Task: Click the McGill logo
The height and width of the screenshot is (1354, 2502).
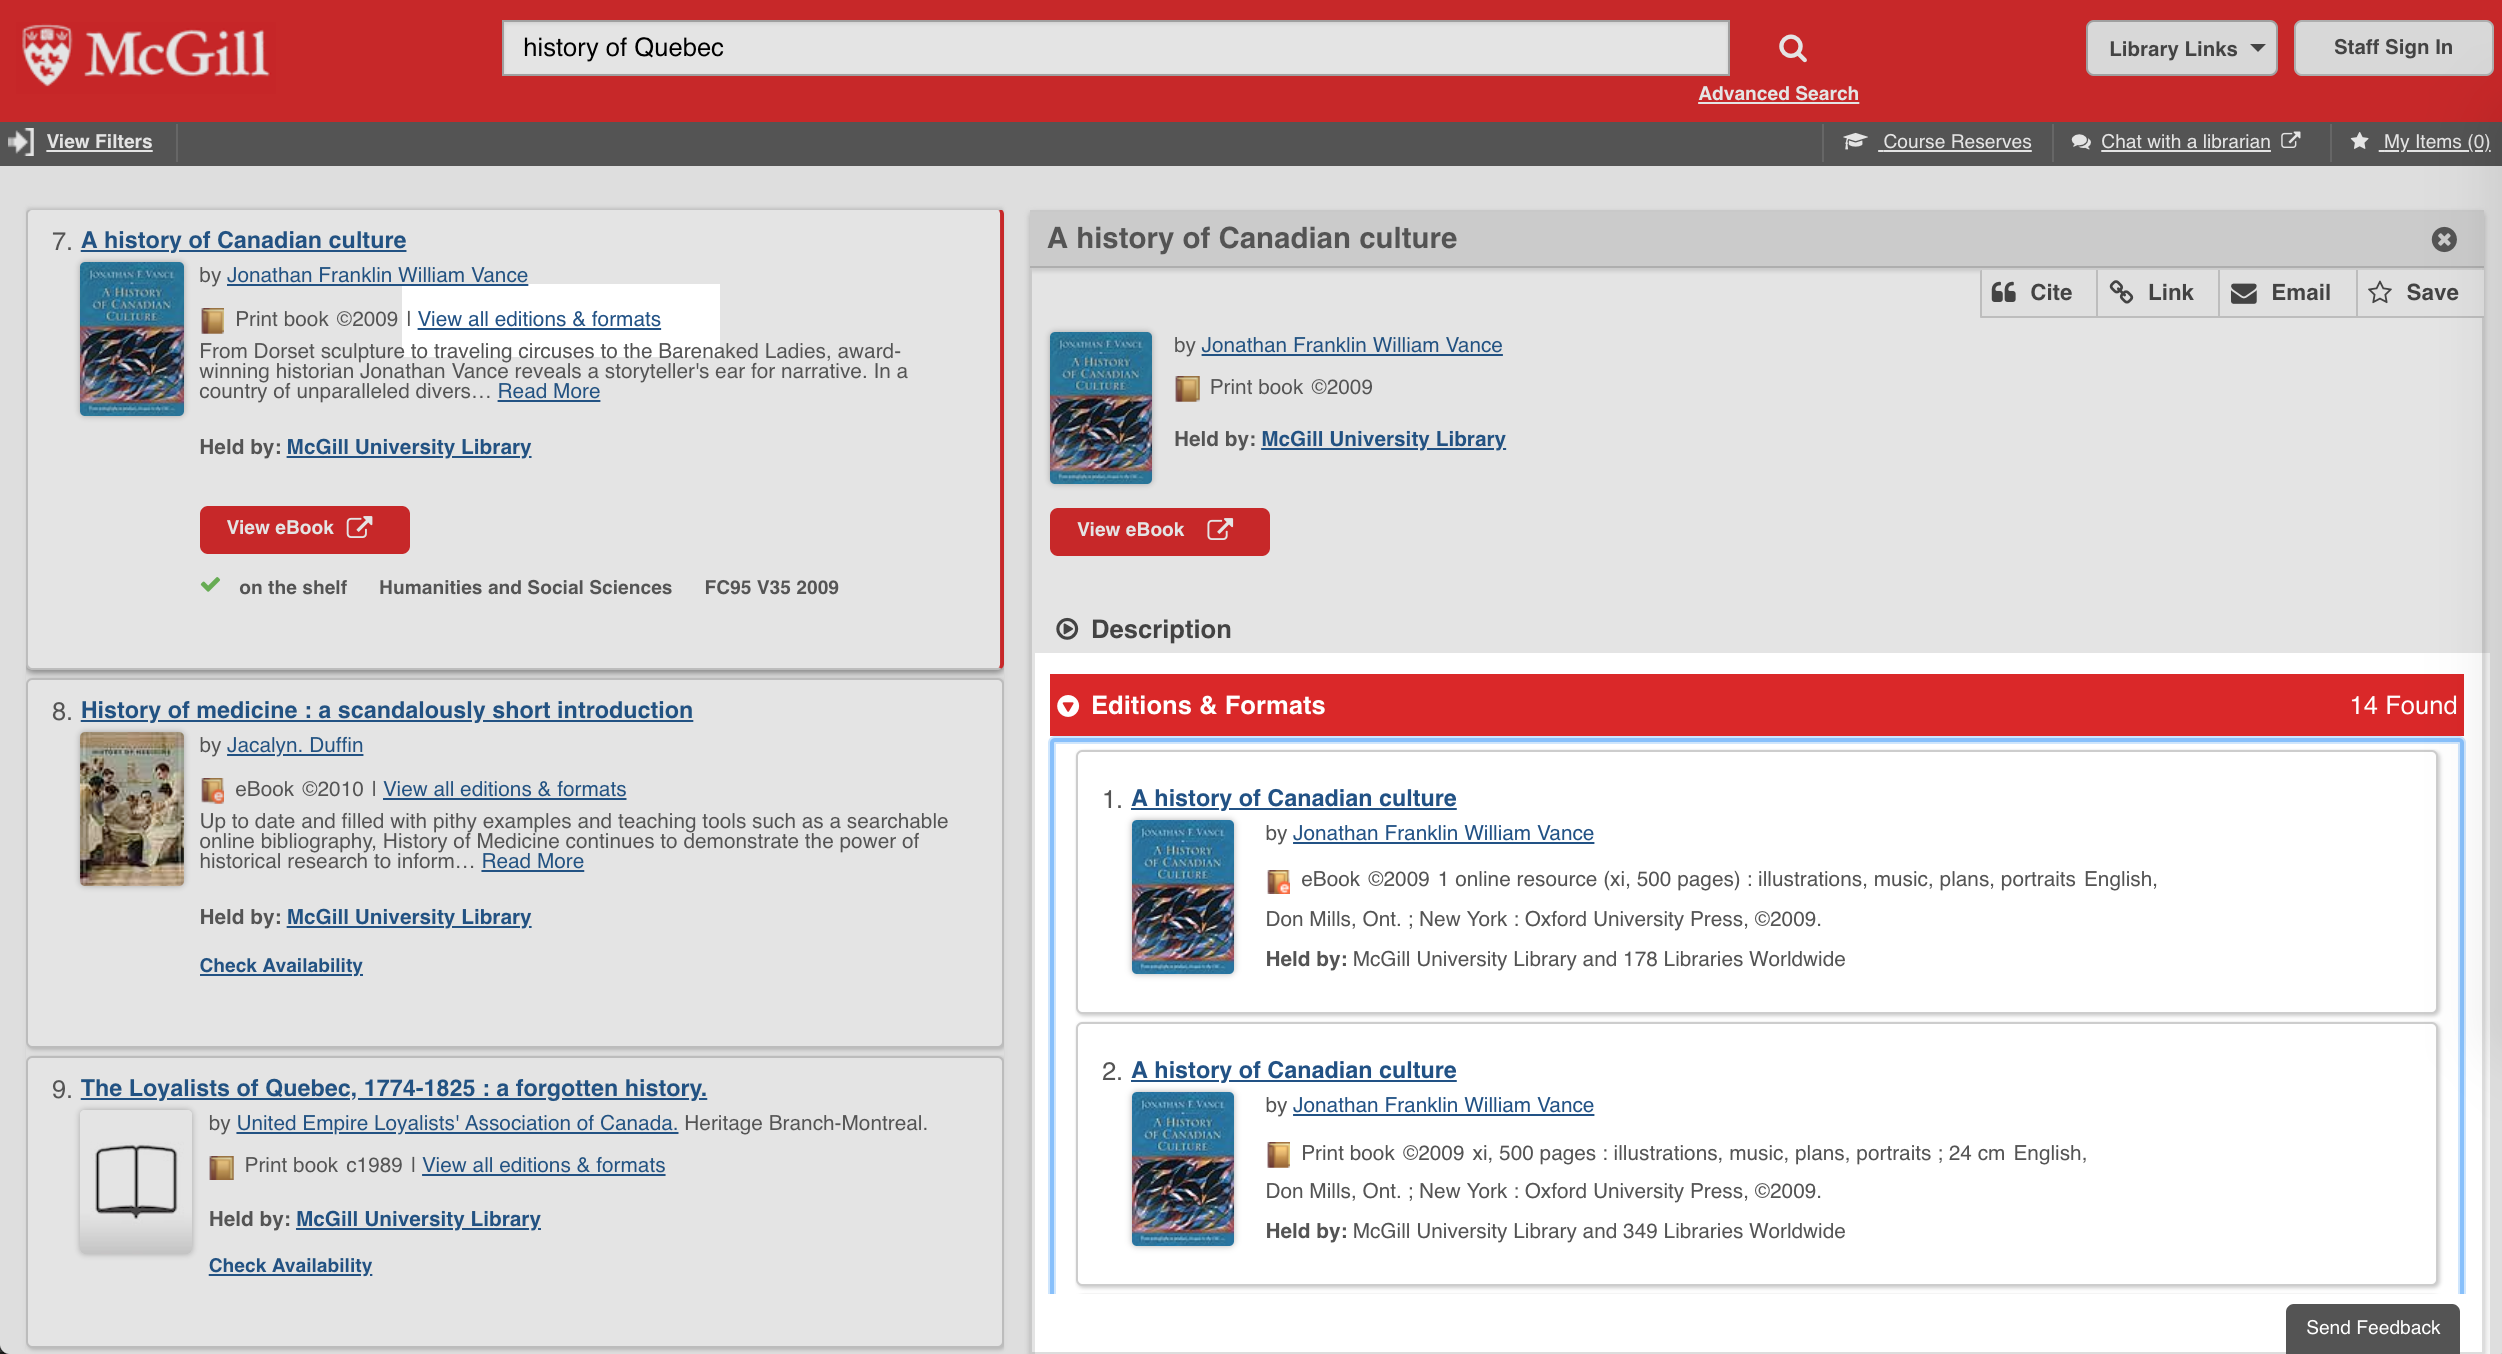Action: (x=146, y=54)
